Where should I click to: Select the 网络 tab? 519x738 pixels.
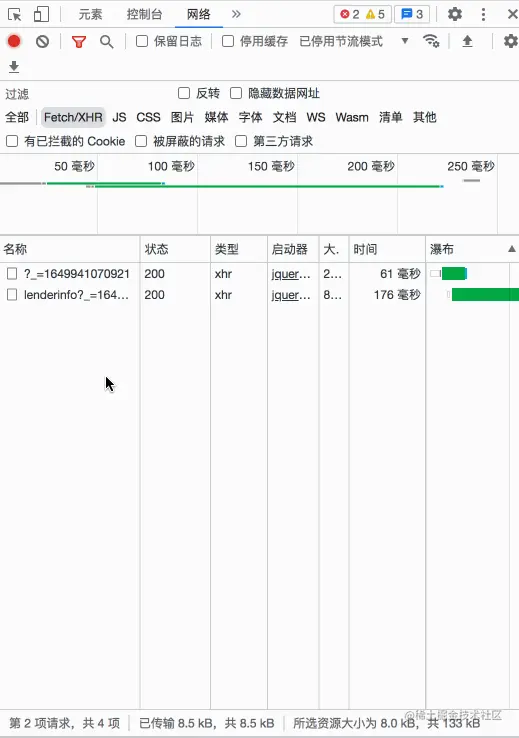pos(199,15)
